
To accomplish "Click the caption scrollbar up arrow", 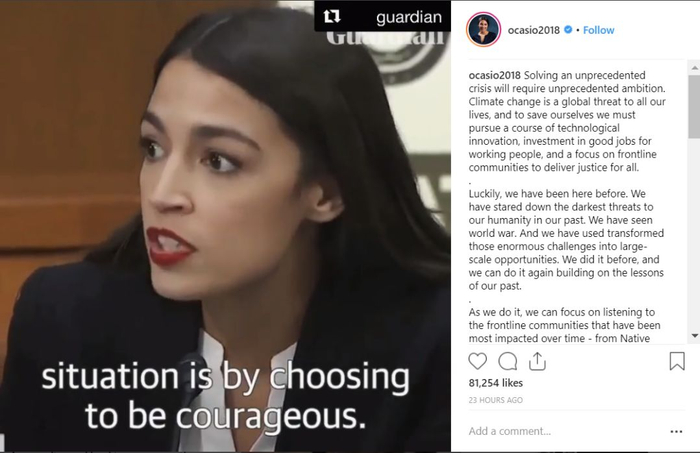I will 695,68.
